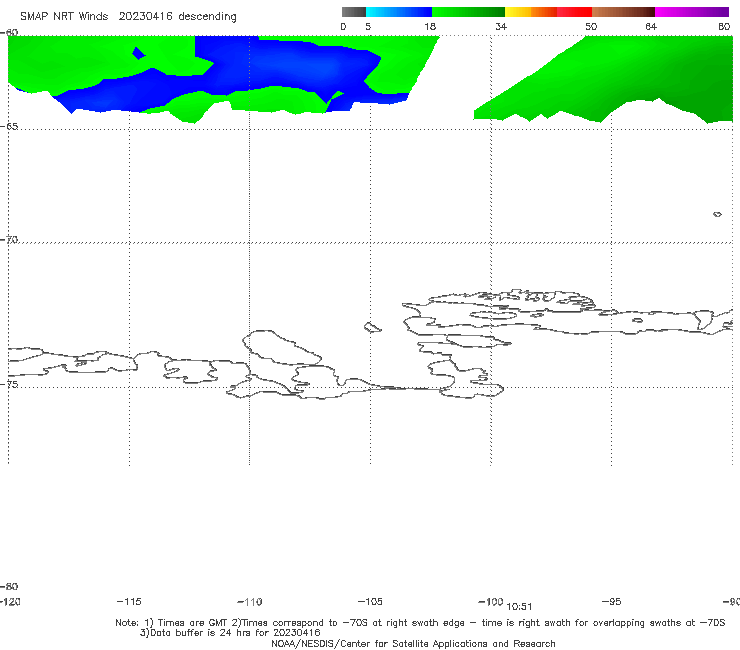
Task: Click the green 18-34 segment of color bar
Action: tap(468, 12)
